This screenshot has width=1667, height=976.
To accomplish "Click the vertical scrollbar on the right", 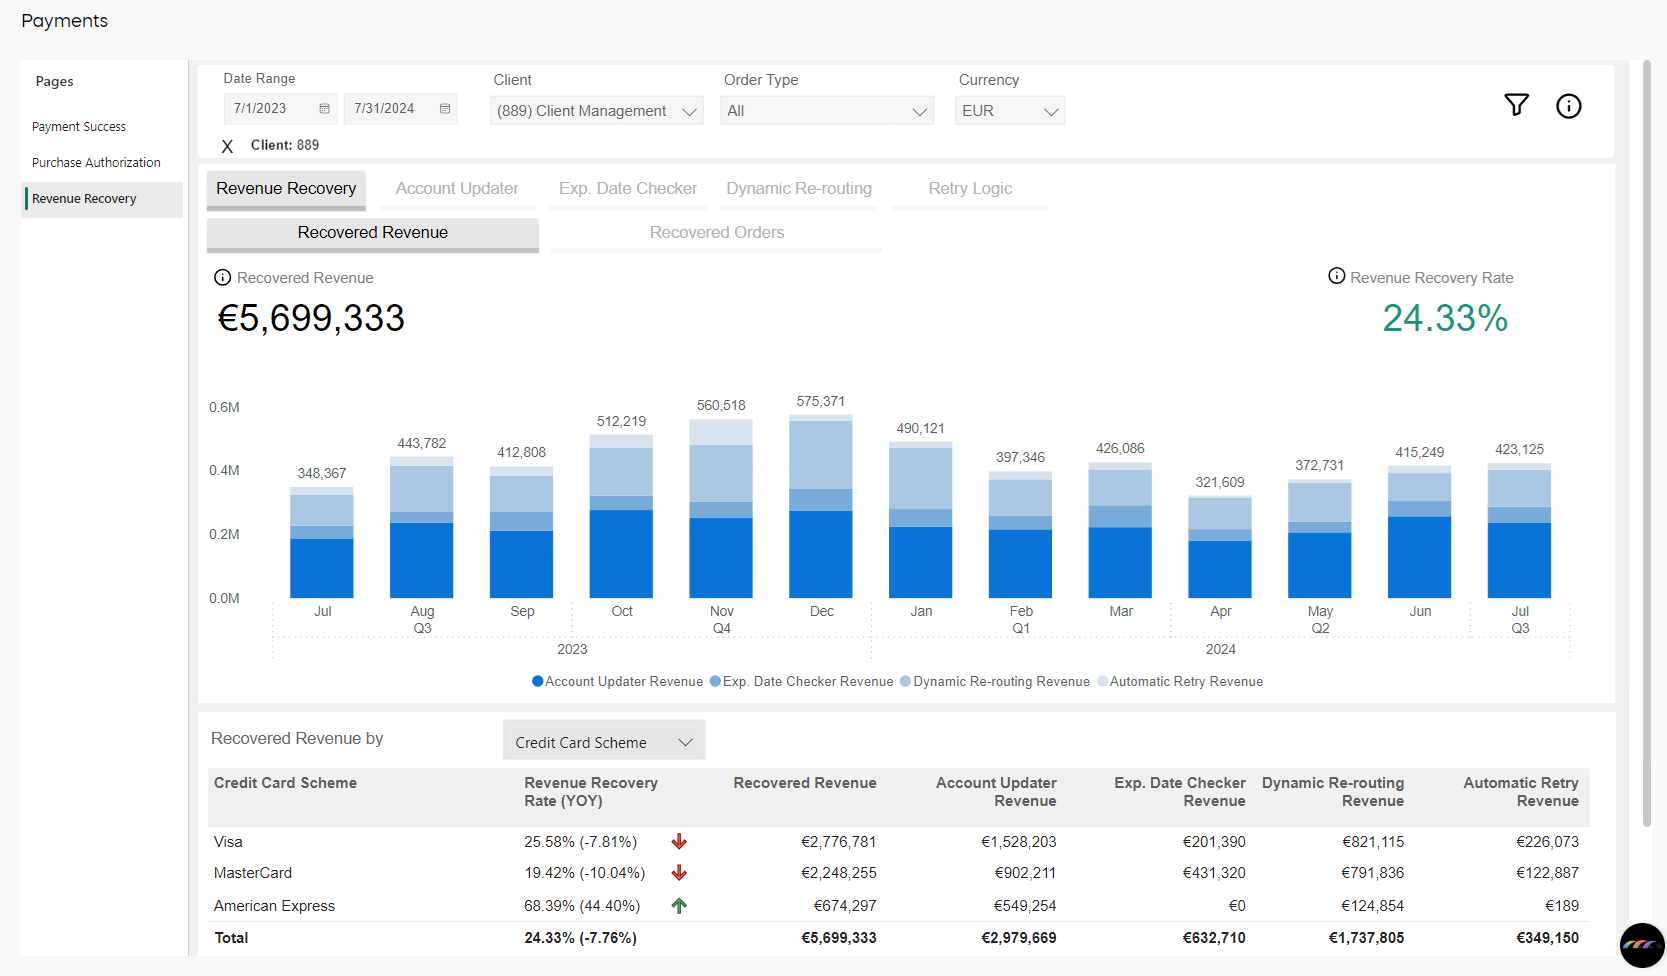I will (1647, 444).
